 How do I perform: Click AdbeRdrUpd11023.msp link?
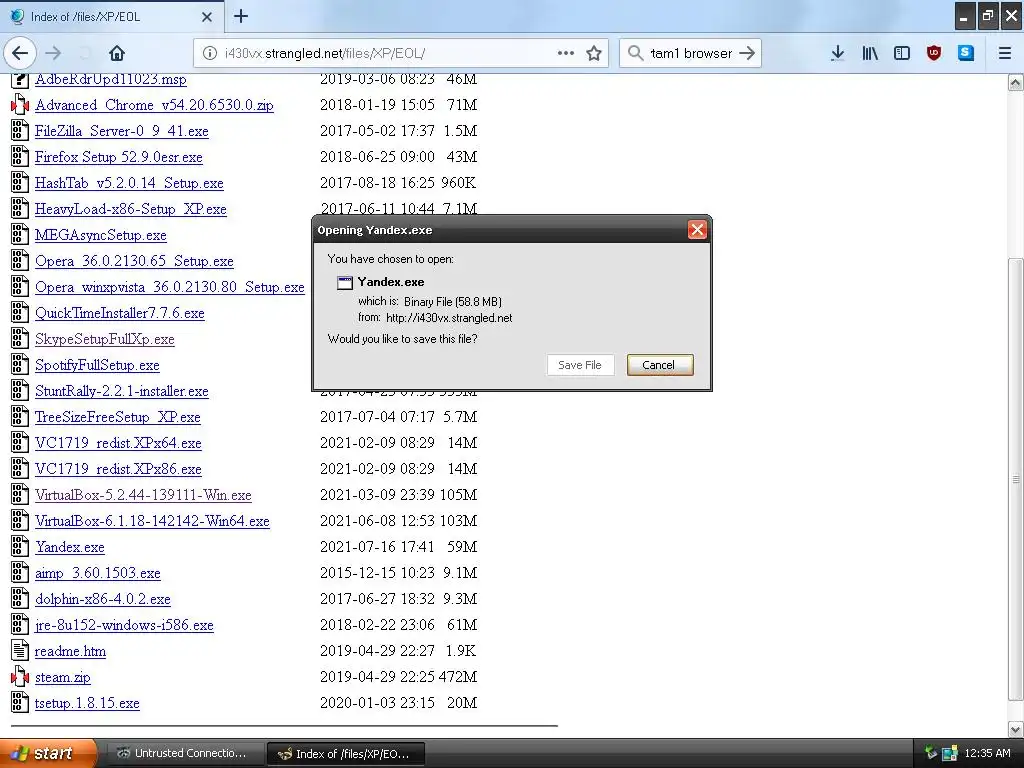point(110,80)
